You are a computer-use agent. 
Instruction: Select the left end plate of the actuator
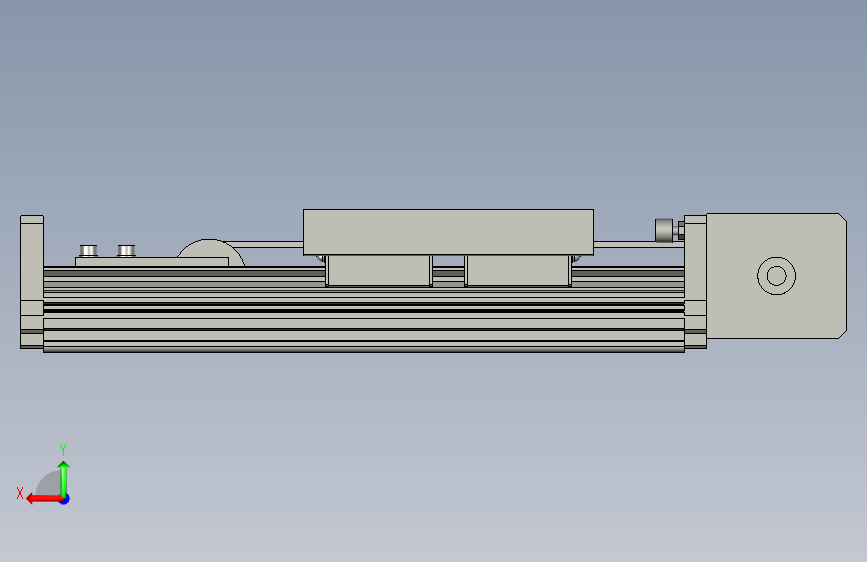pyautogui.click(x=32, y=282)
